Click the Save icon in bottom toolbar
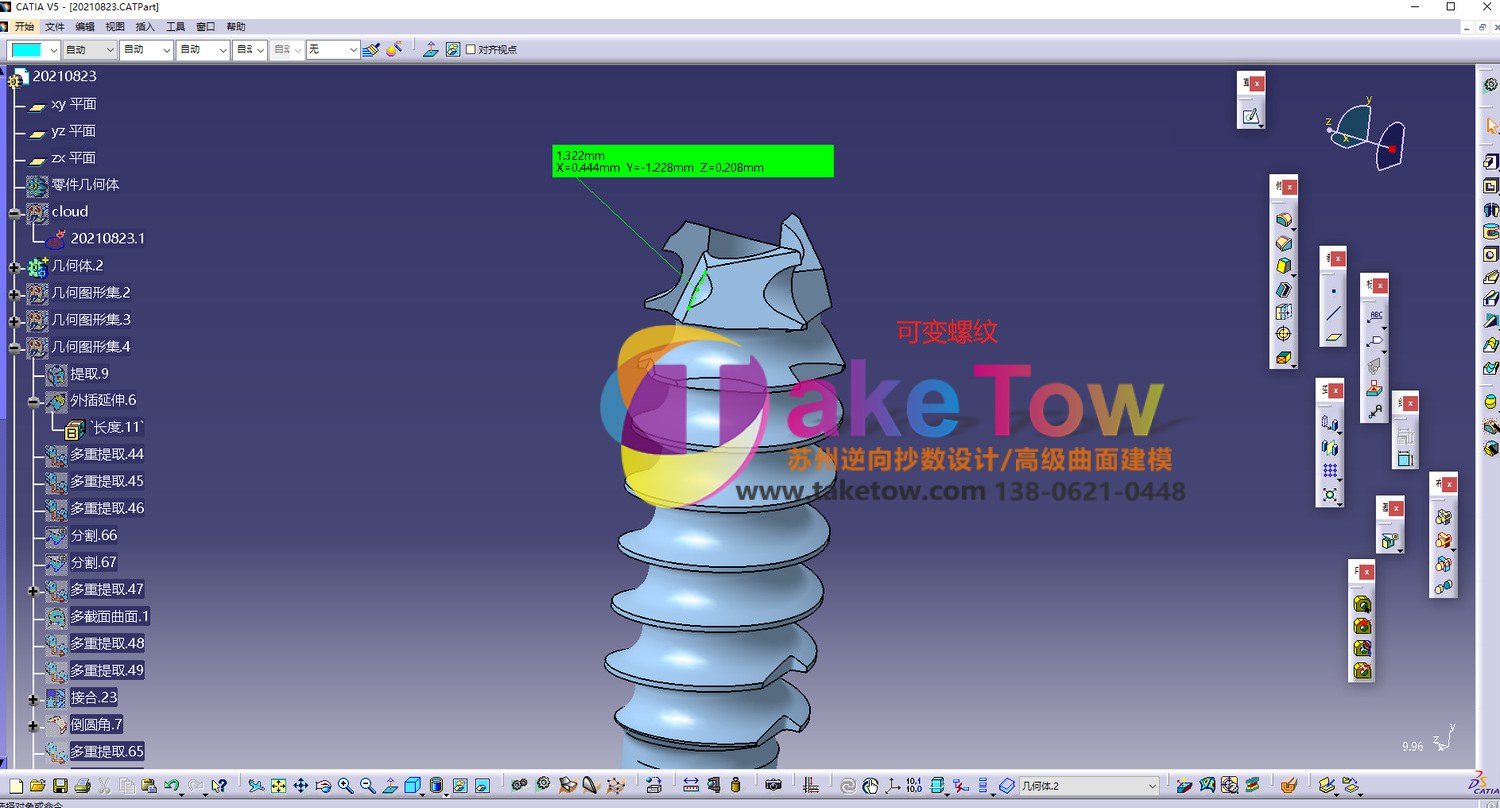The height and width of the screenshot is (808, 1500). point(60,786)
